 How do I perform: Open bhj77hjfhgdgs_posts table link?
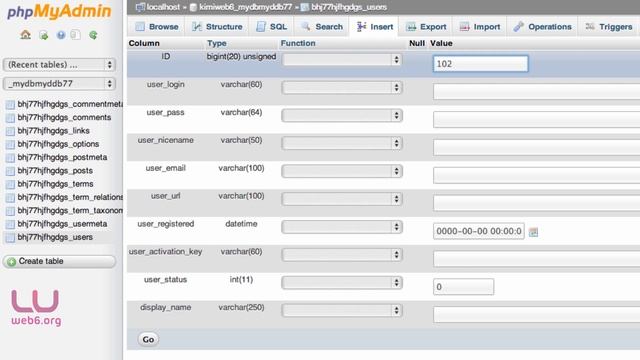[x=55, y=171]
